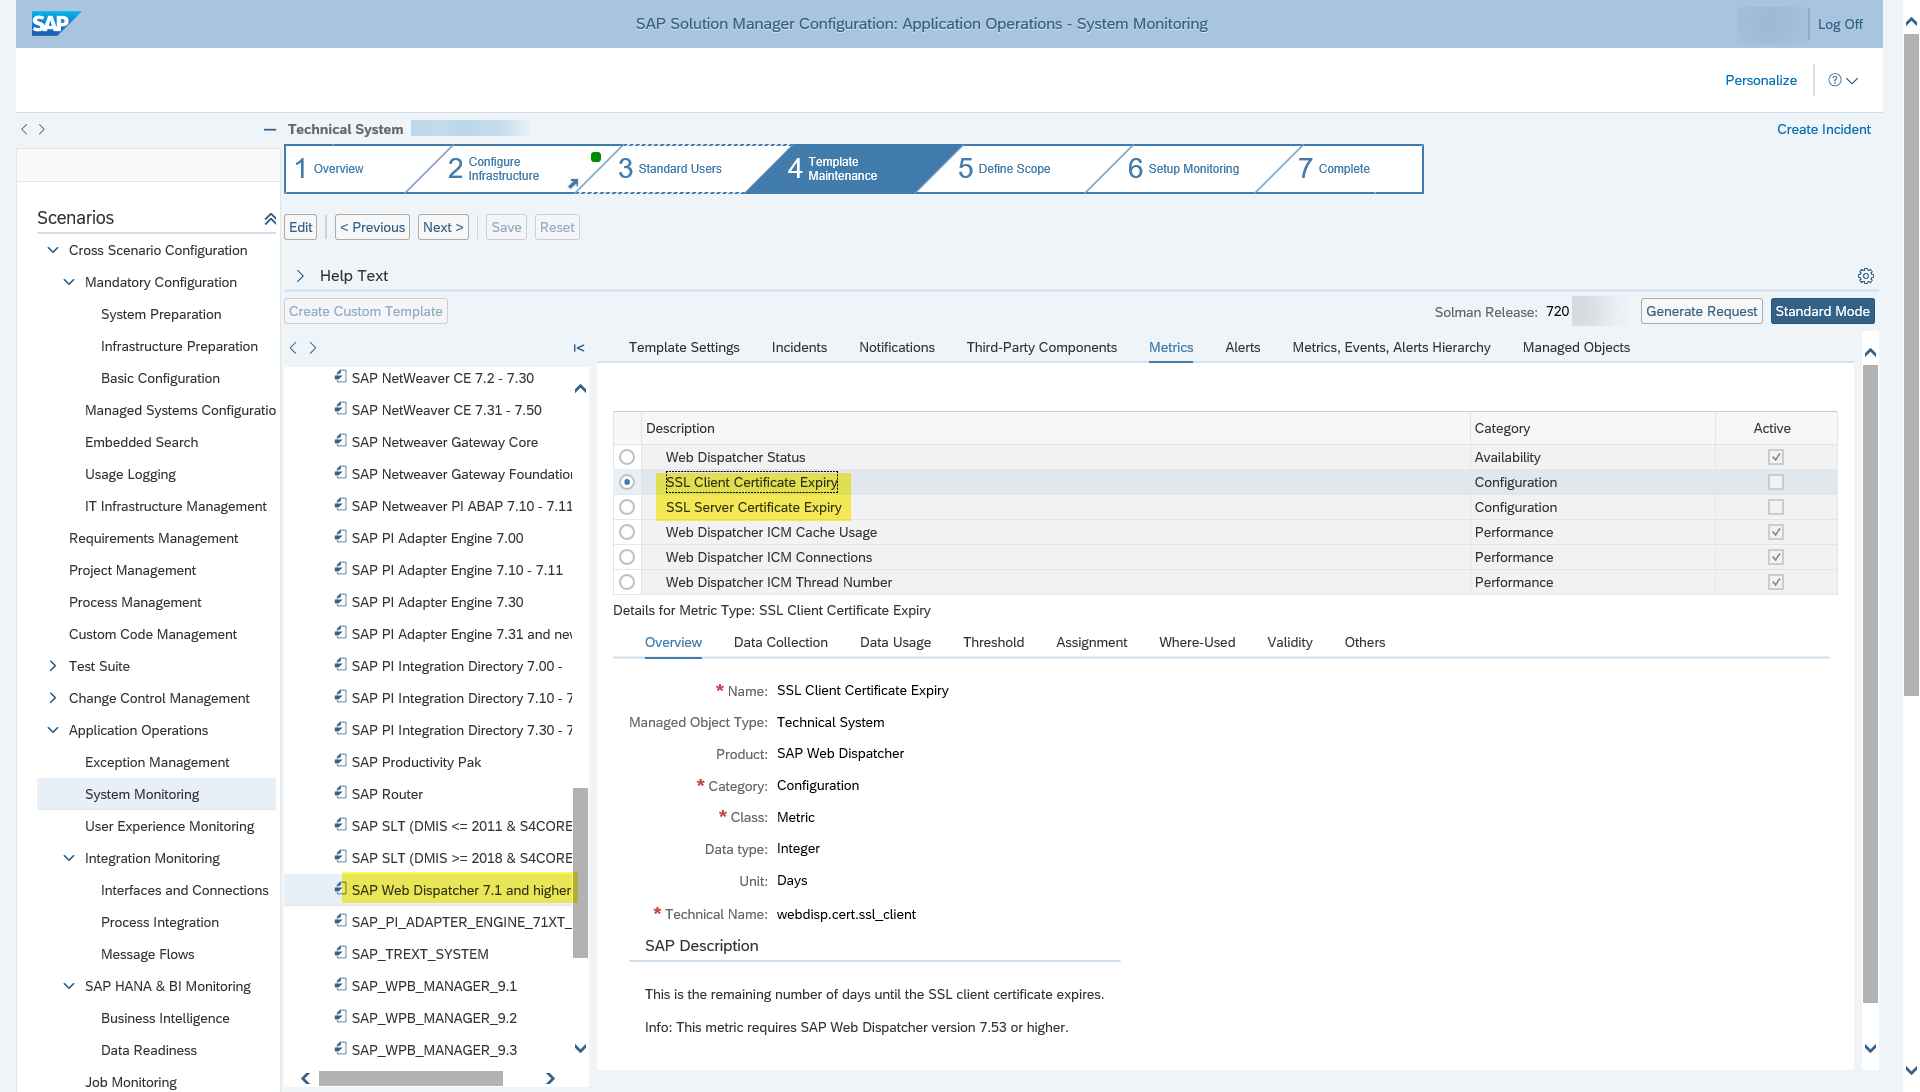1920x1092 pixels.
Task: Click the Edit button
Action: point(300,227)
